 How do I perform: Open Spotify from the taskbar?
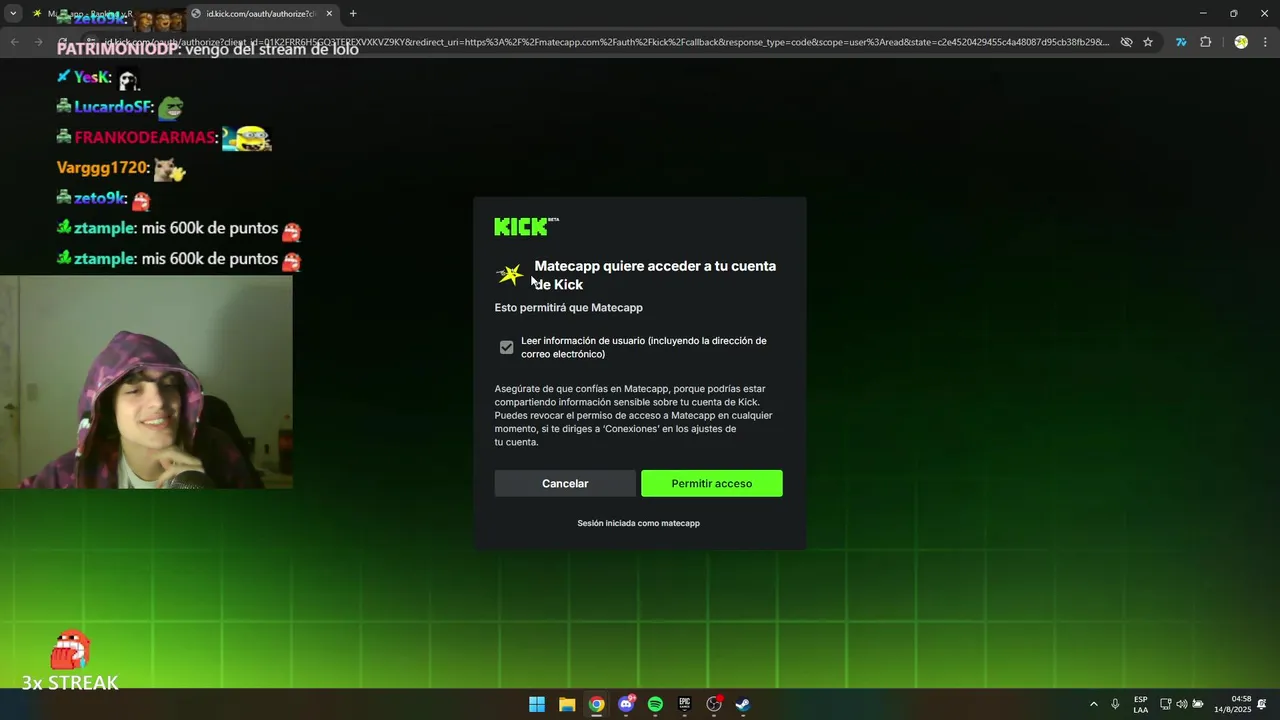click(655, 704)
